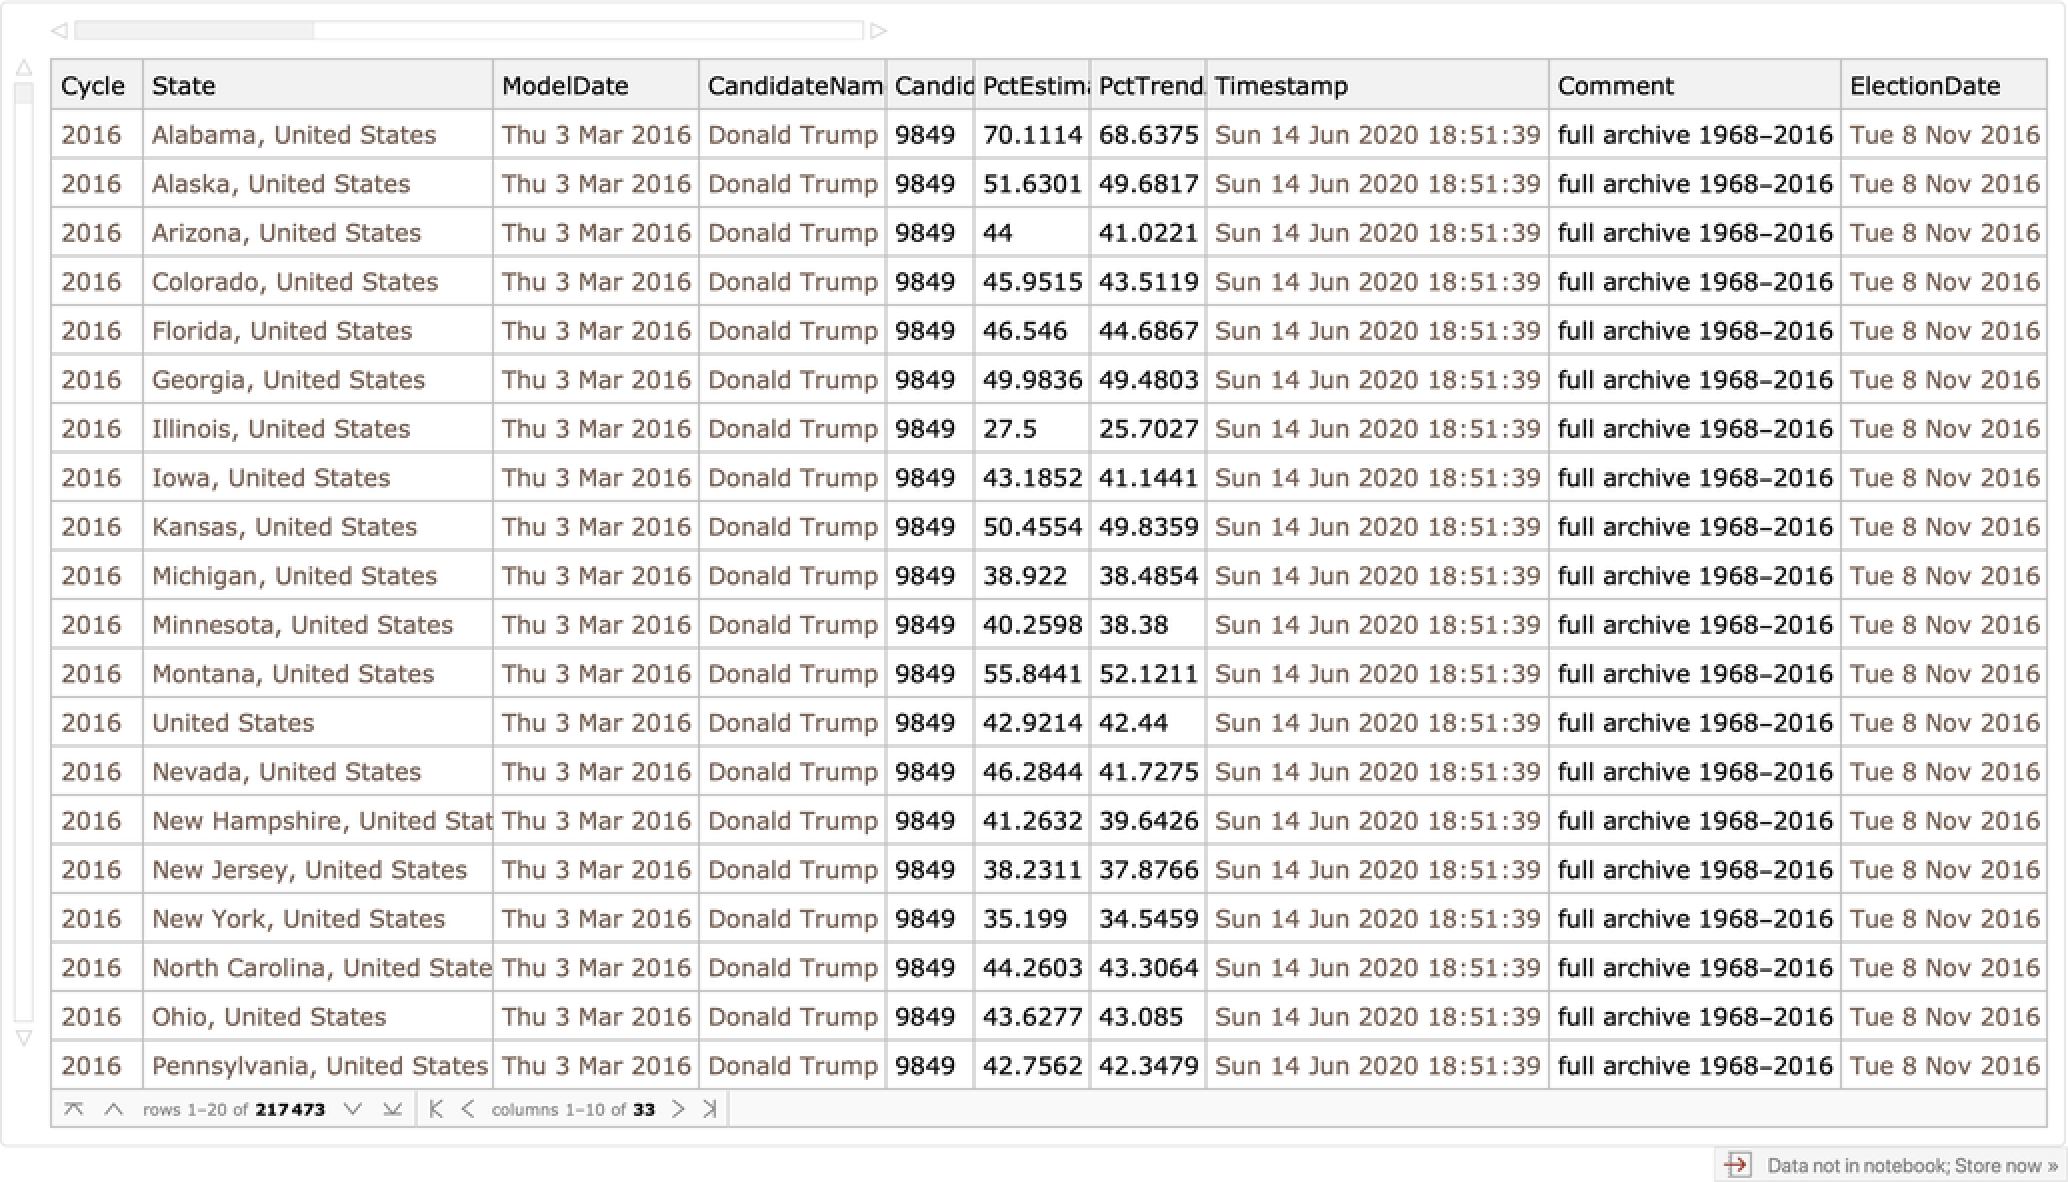Click 'Data not in notebook; Store now' link
This screenshot has height=1182, width=2068.
1911,1166
